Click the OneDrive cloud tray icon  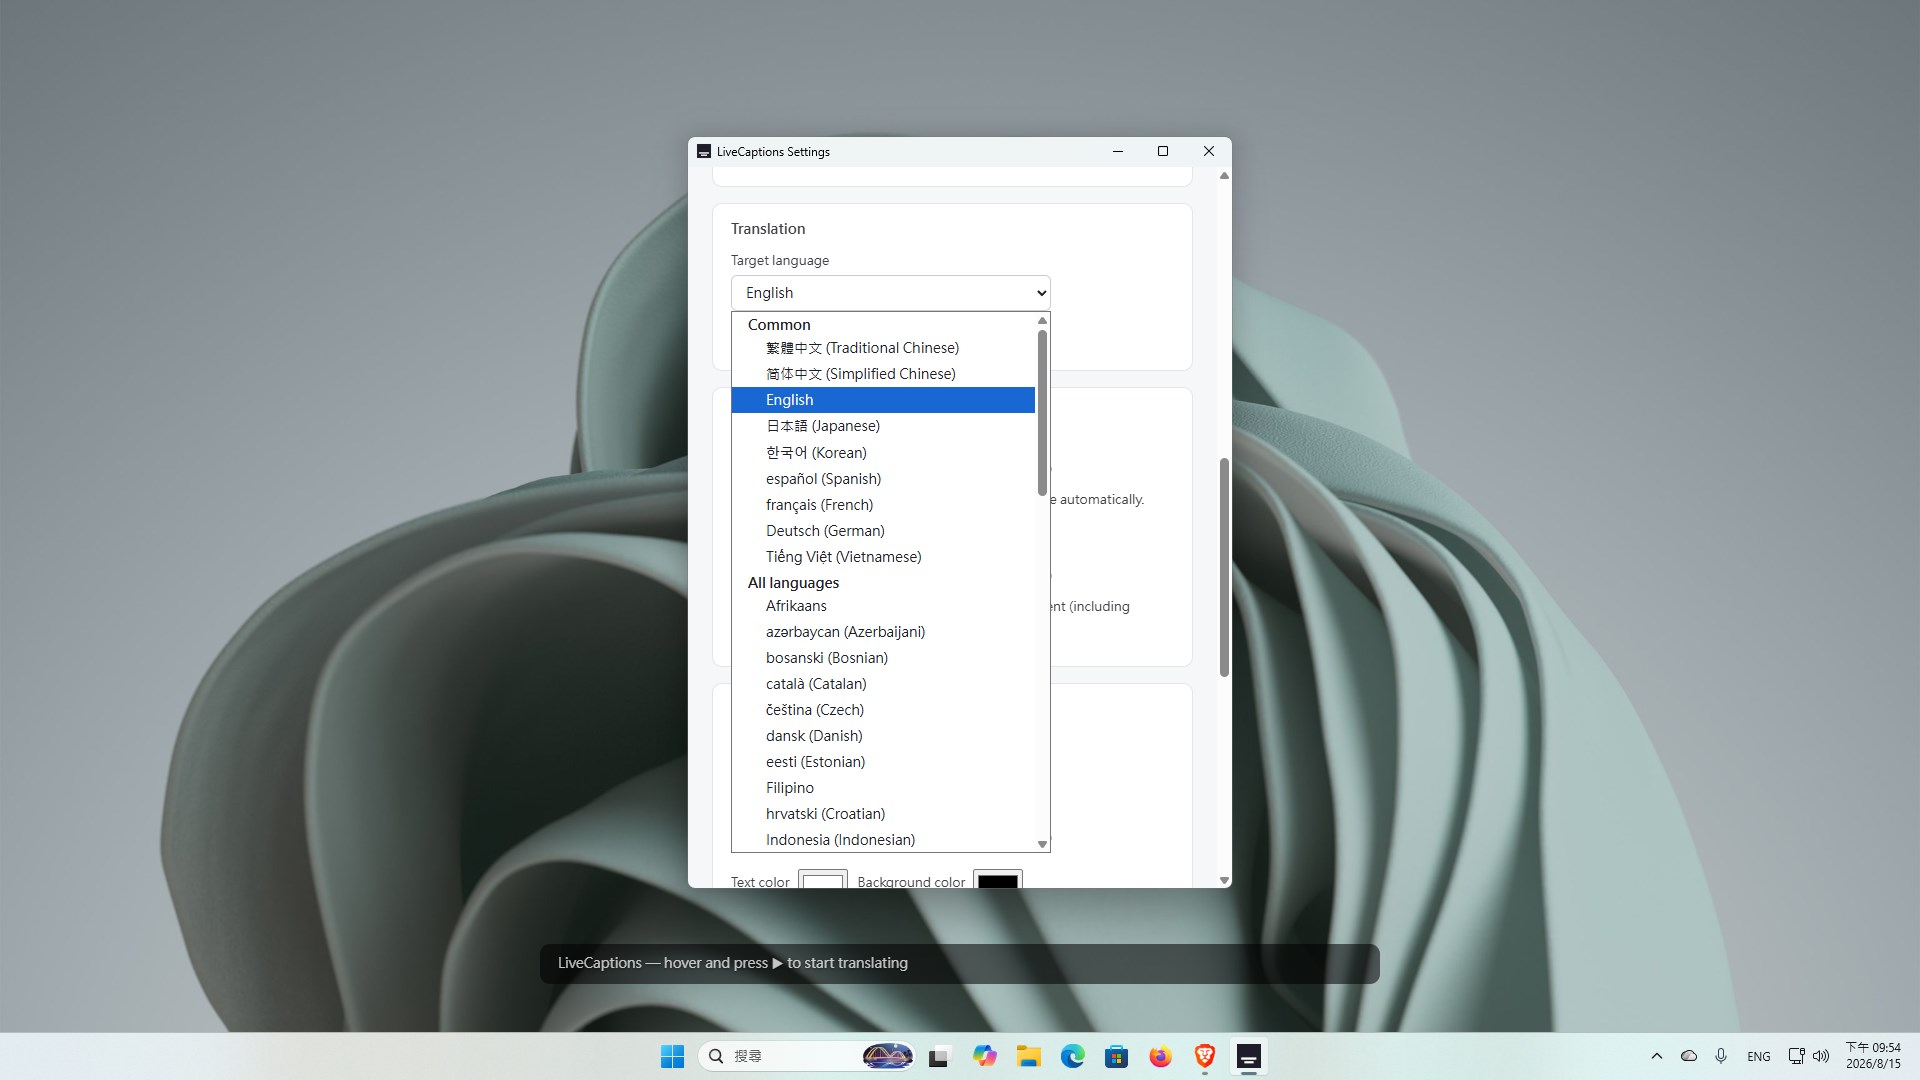tap(1689, 1056)
